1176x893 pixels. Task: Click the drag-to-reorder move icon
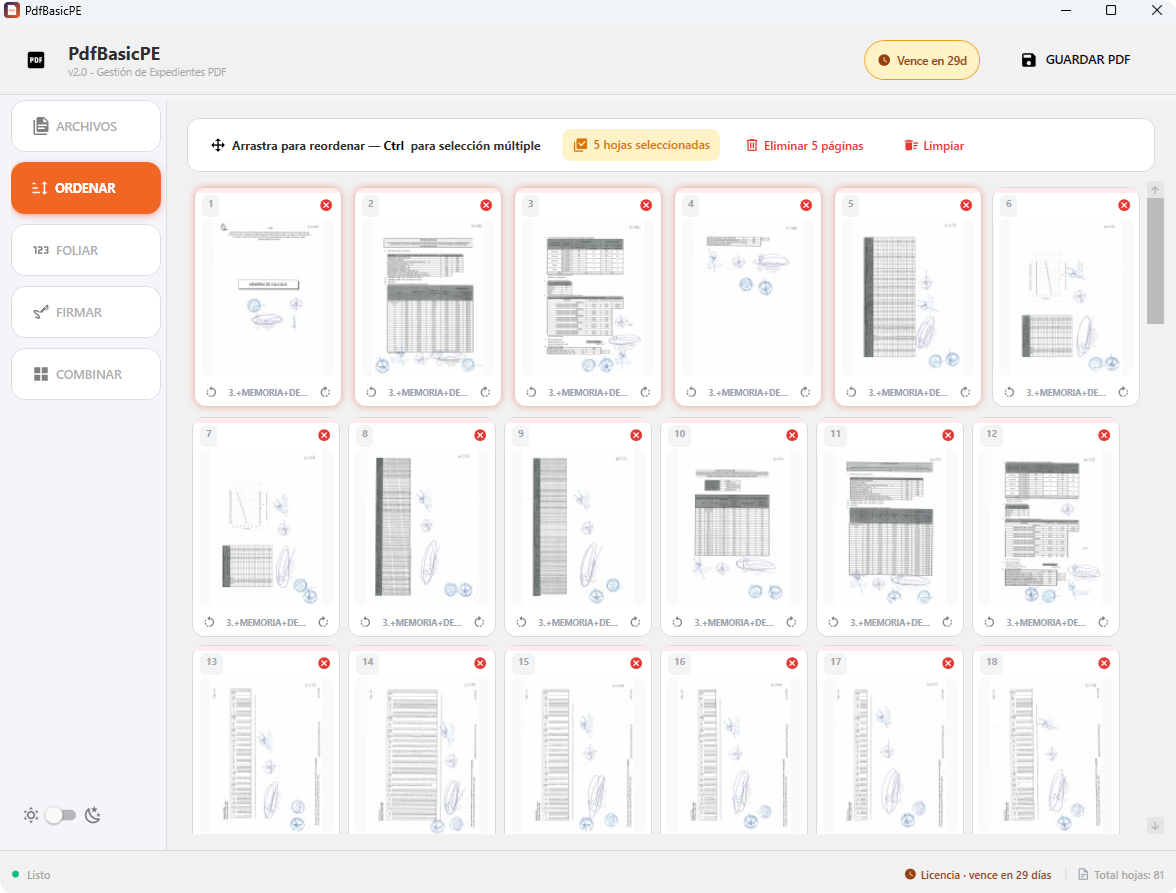click(x=218, y=145)
